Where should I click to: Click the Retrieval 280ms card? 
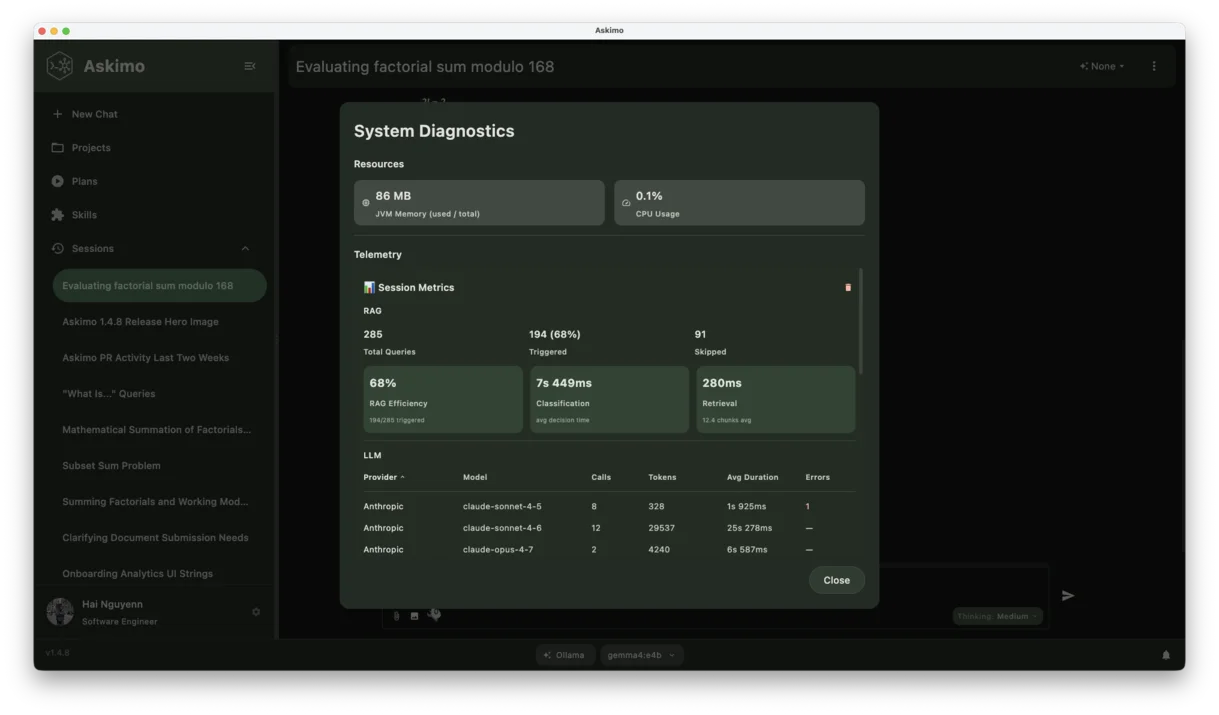tap(776, 399)
